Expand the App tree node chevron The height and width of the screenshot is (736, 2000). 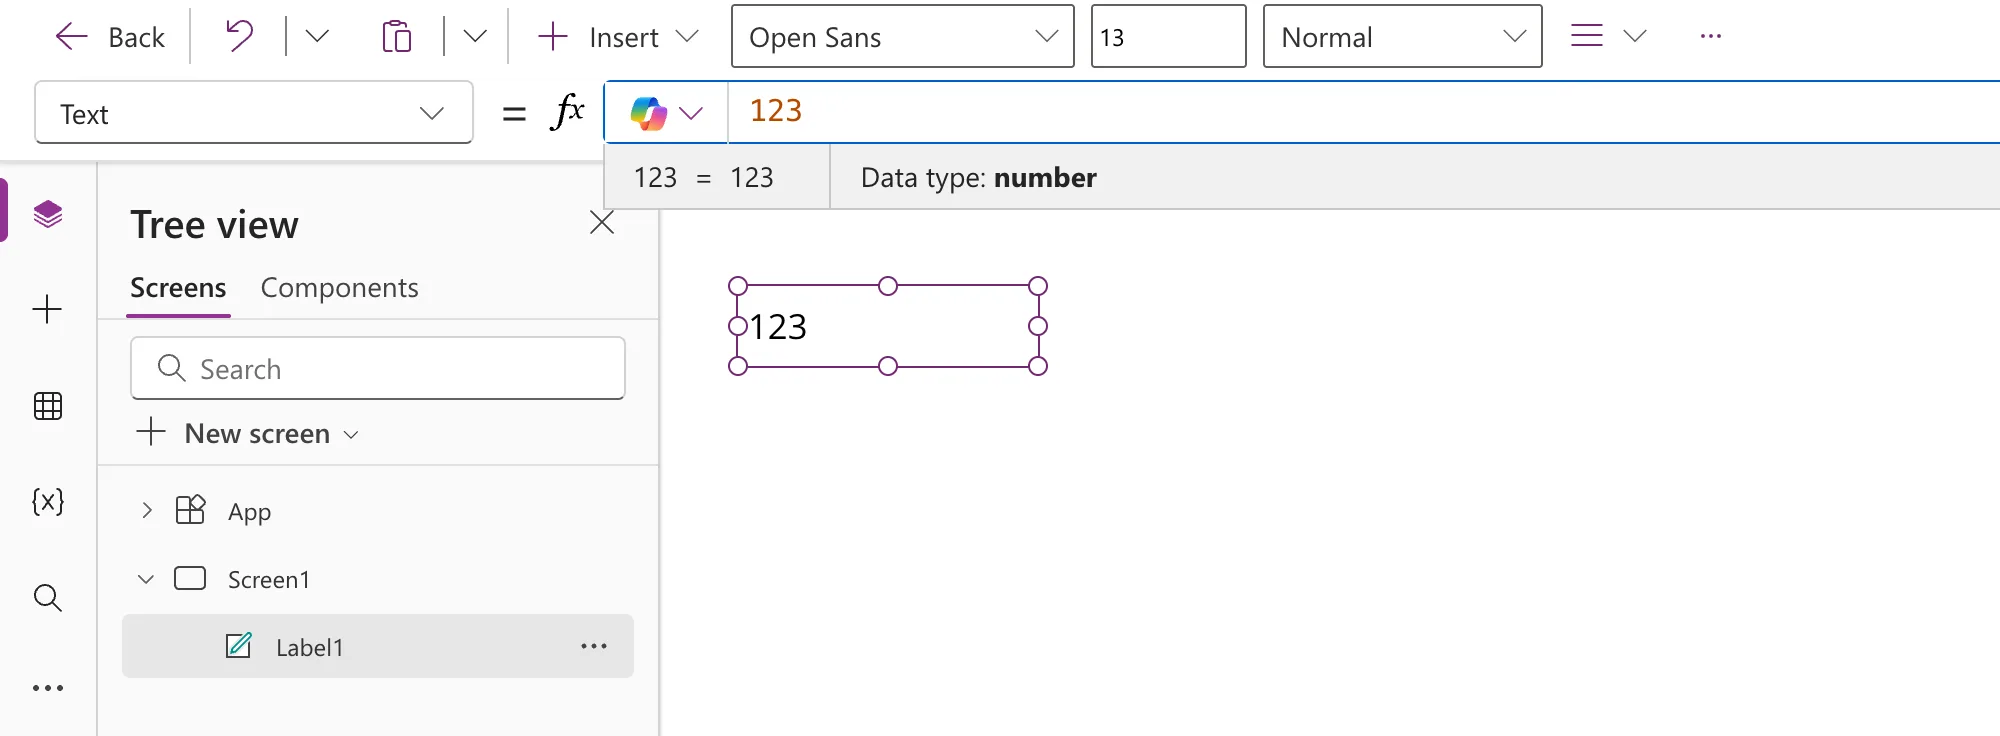click(x=146, y=511)
